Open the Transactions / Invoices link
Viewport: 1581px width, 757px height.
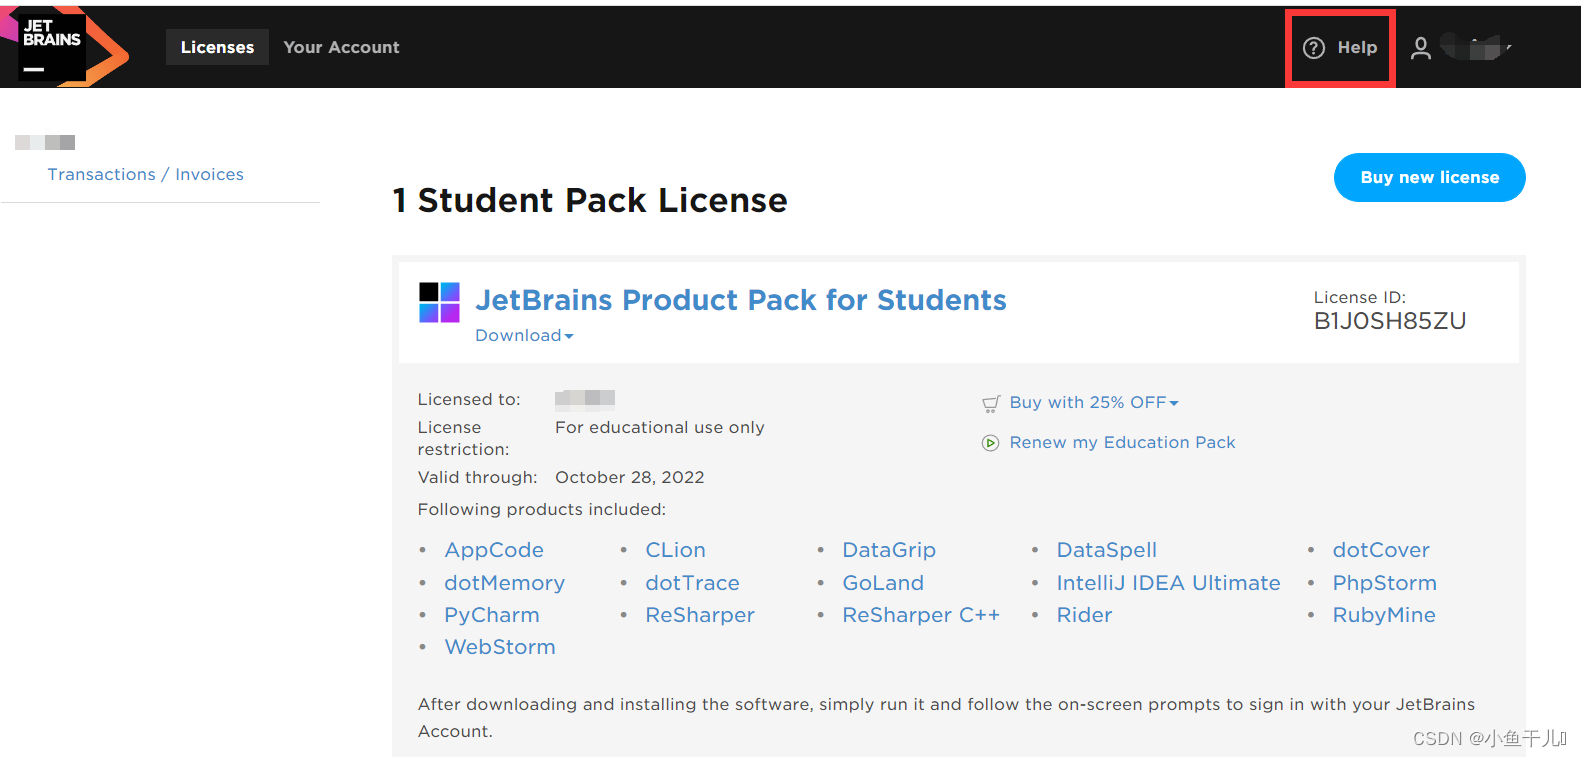(x=146, y=174)
